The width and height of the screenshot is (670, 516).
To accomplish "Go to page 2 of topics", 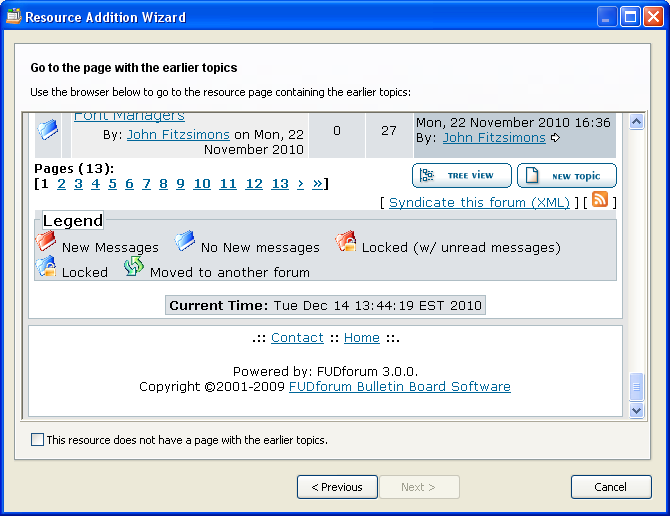I will pos(61,184).
